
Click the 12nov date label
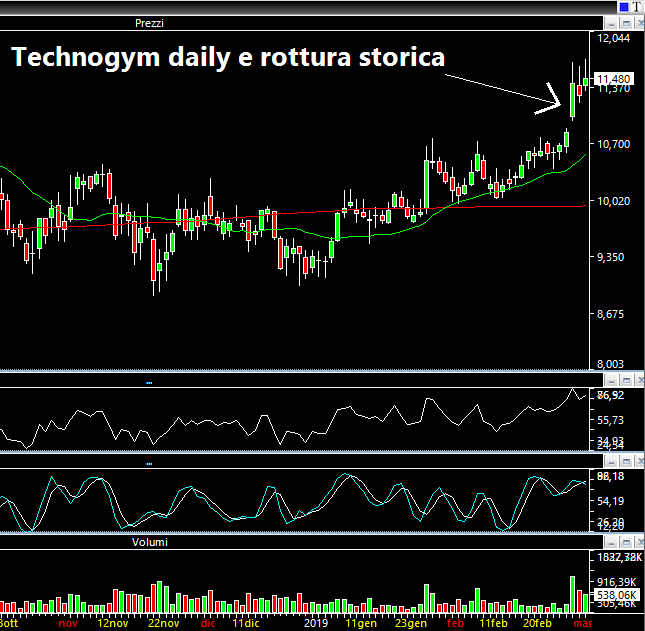coord(113,623)
